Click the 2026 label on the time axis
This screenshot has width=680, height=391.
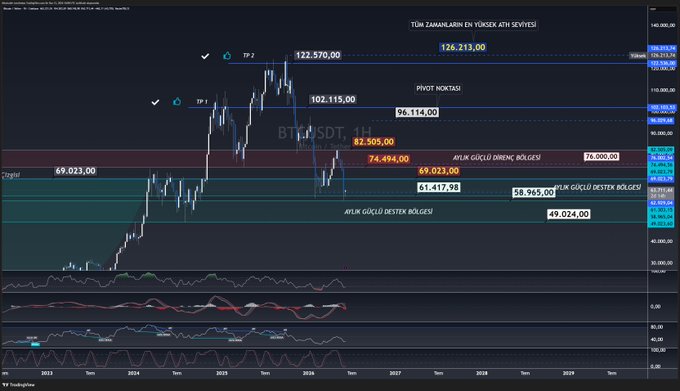coord(308,373)
